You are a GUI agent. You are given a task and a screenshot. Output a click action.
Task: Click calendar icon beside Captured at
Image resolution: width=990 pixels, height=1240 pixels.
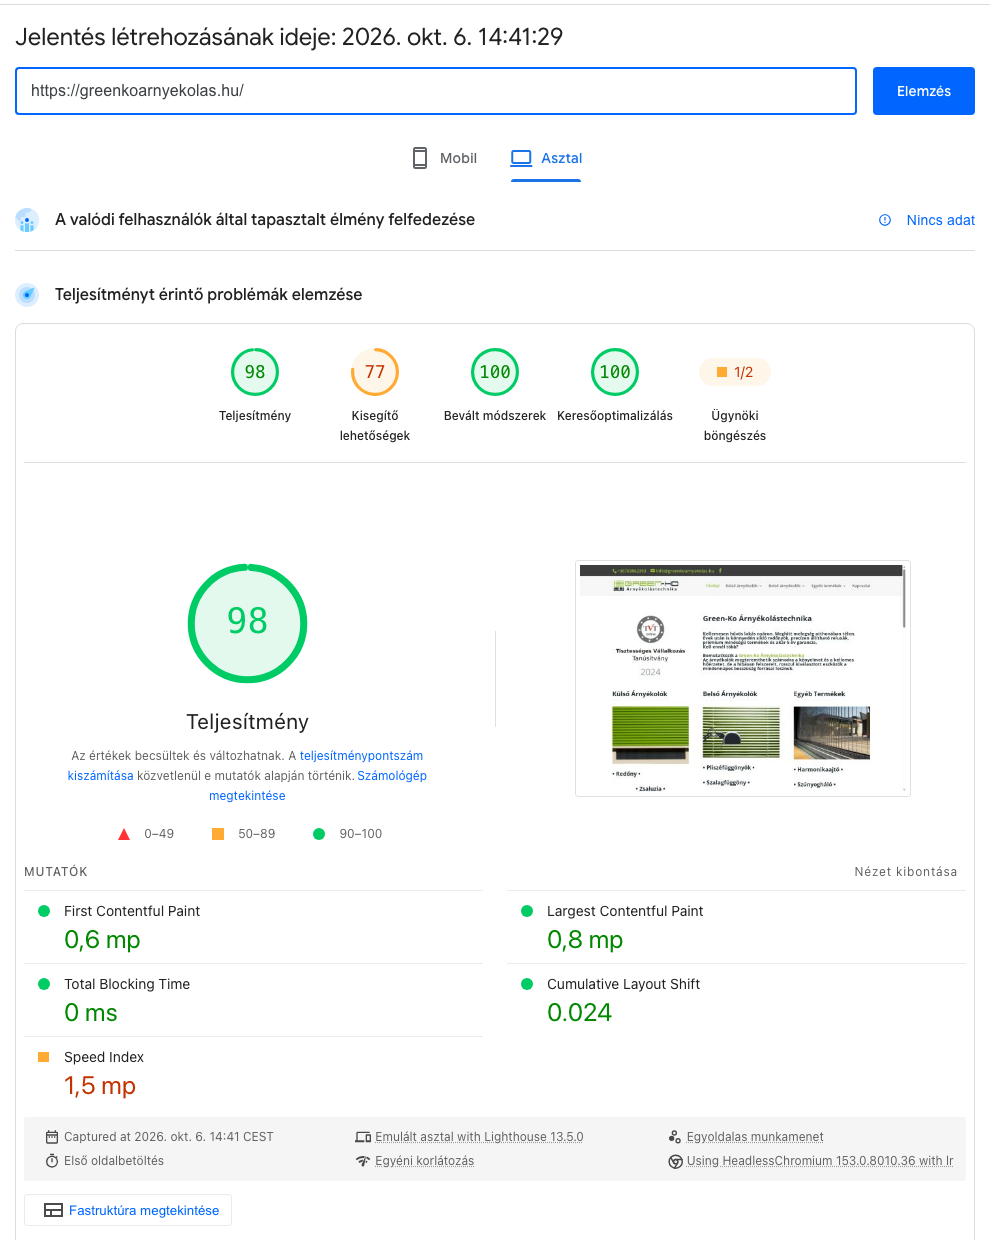point(52,1137)
